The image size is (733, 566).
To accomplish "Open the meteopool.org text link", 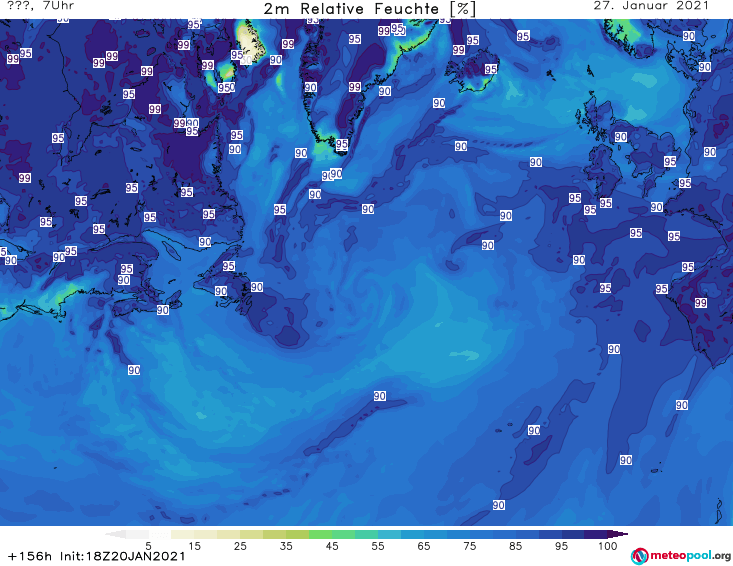I will click(690, 555).
